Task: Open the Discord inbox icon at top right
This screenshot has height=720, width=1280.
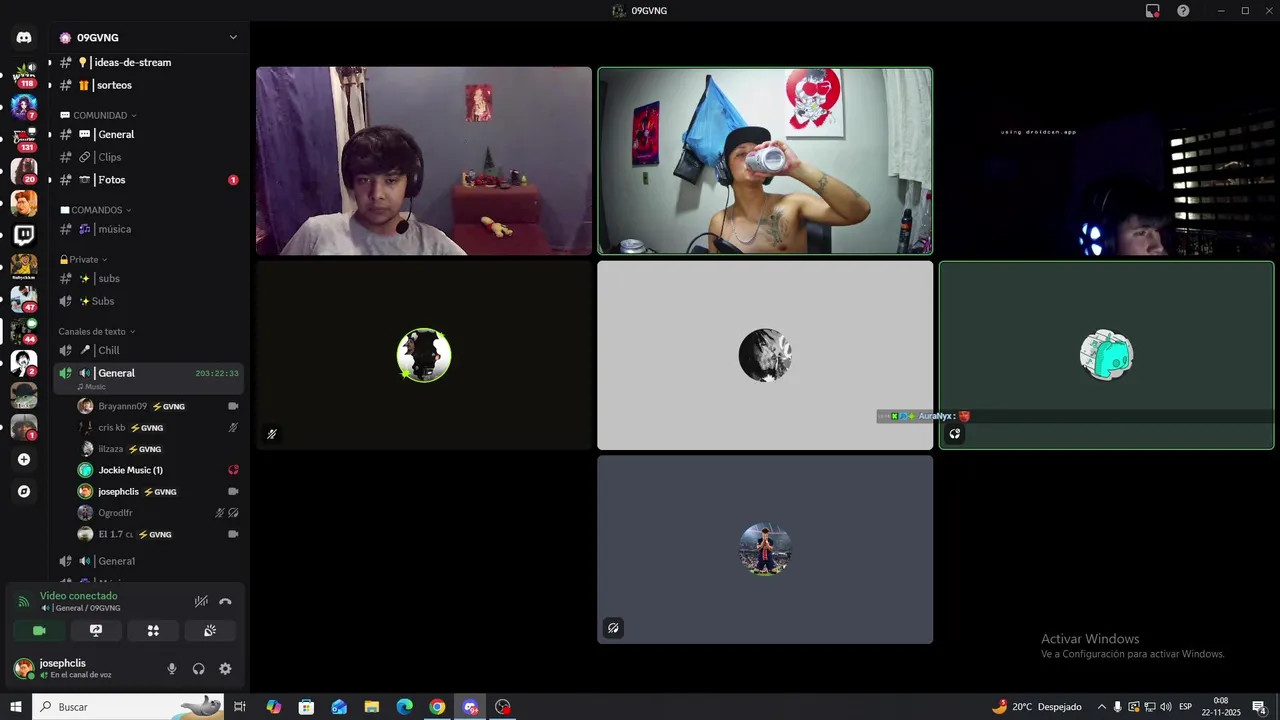Action: pyautogui.click(x=1152, y=10)
